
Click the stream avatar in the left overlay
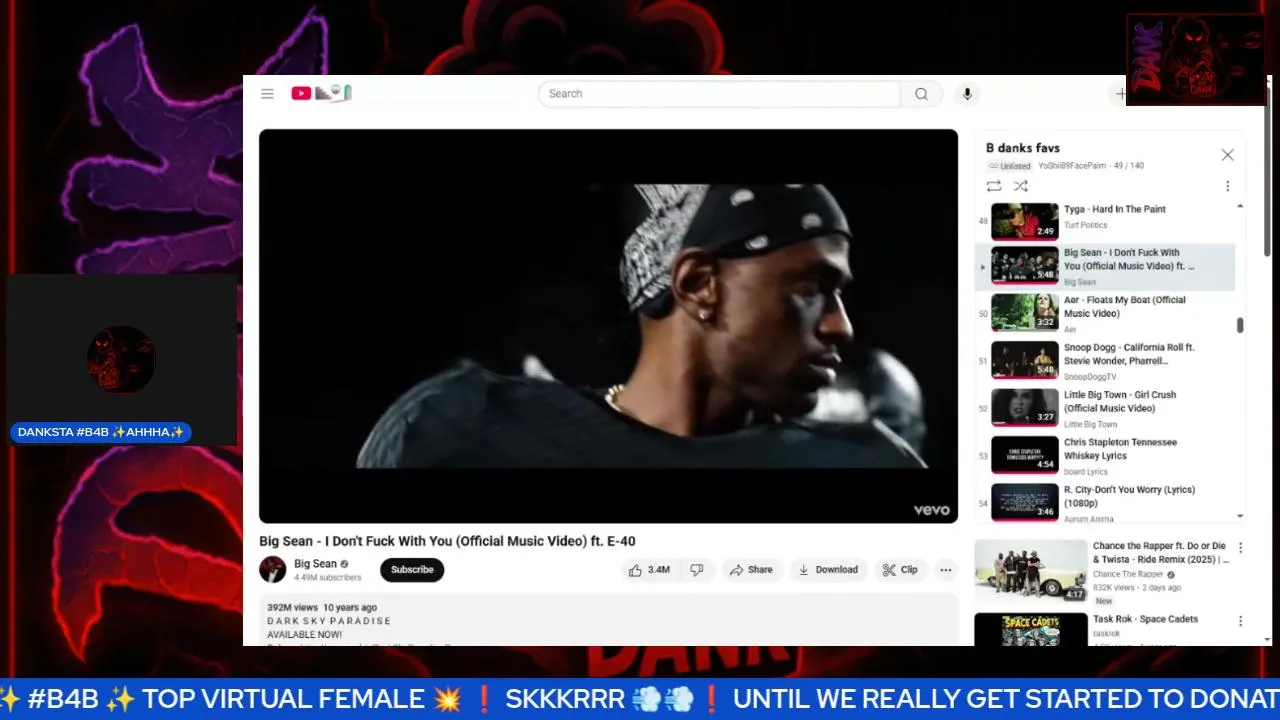pos(121,359)
